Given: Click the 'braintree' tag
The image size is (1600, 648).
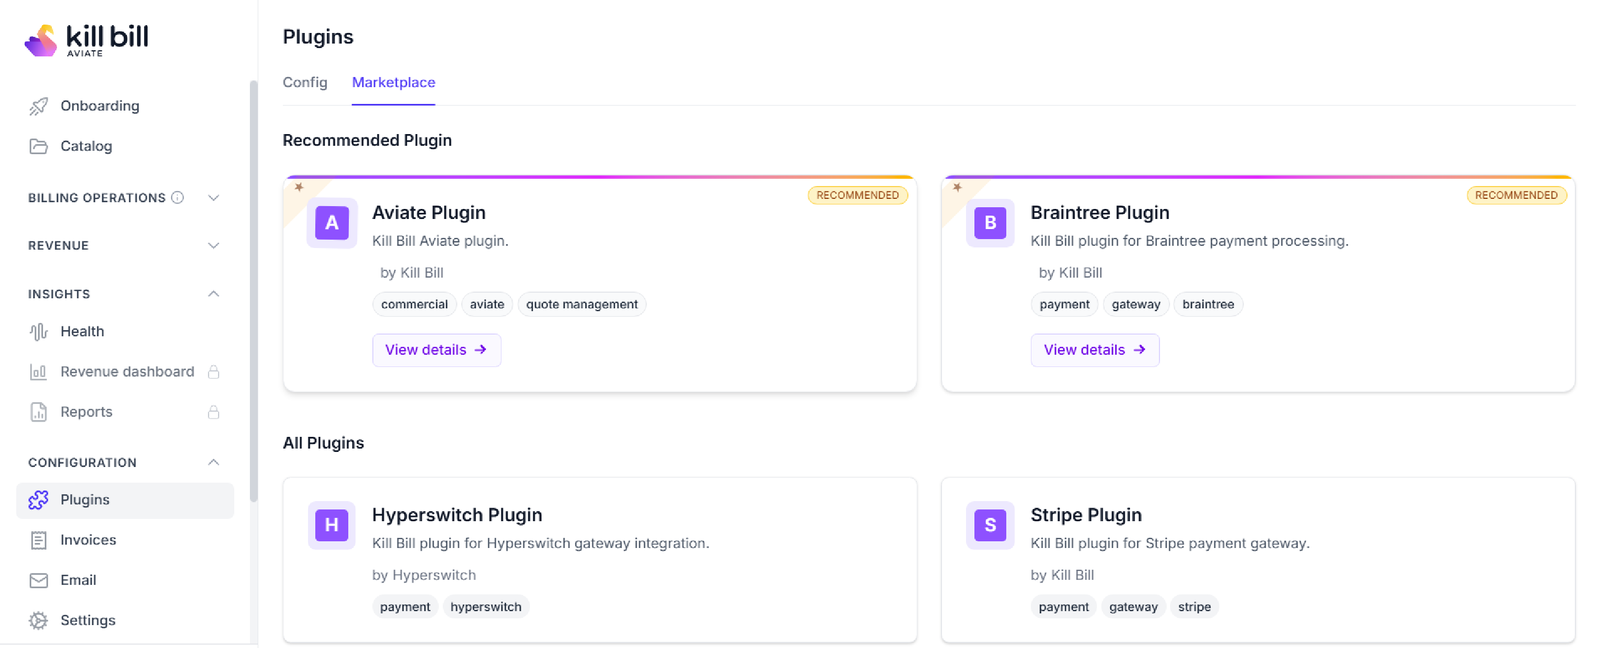Looking at the screenshot, I should click(1208, 304).
